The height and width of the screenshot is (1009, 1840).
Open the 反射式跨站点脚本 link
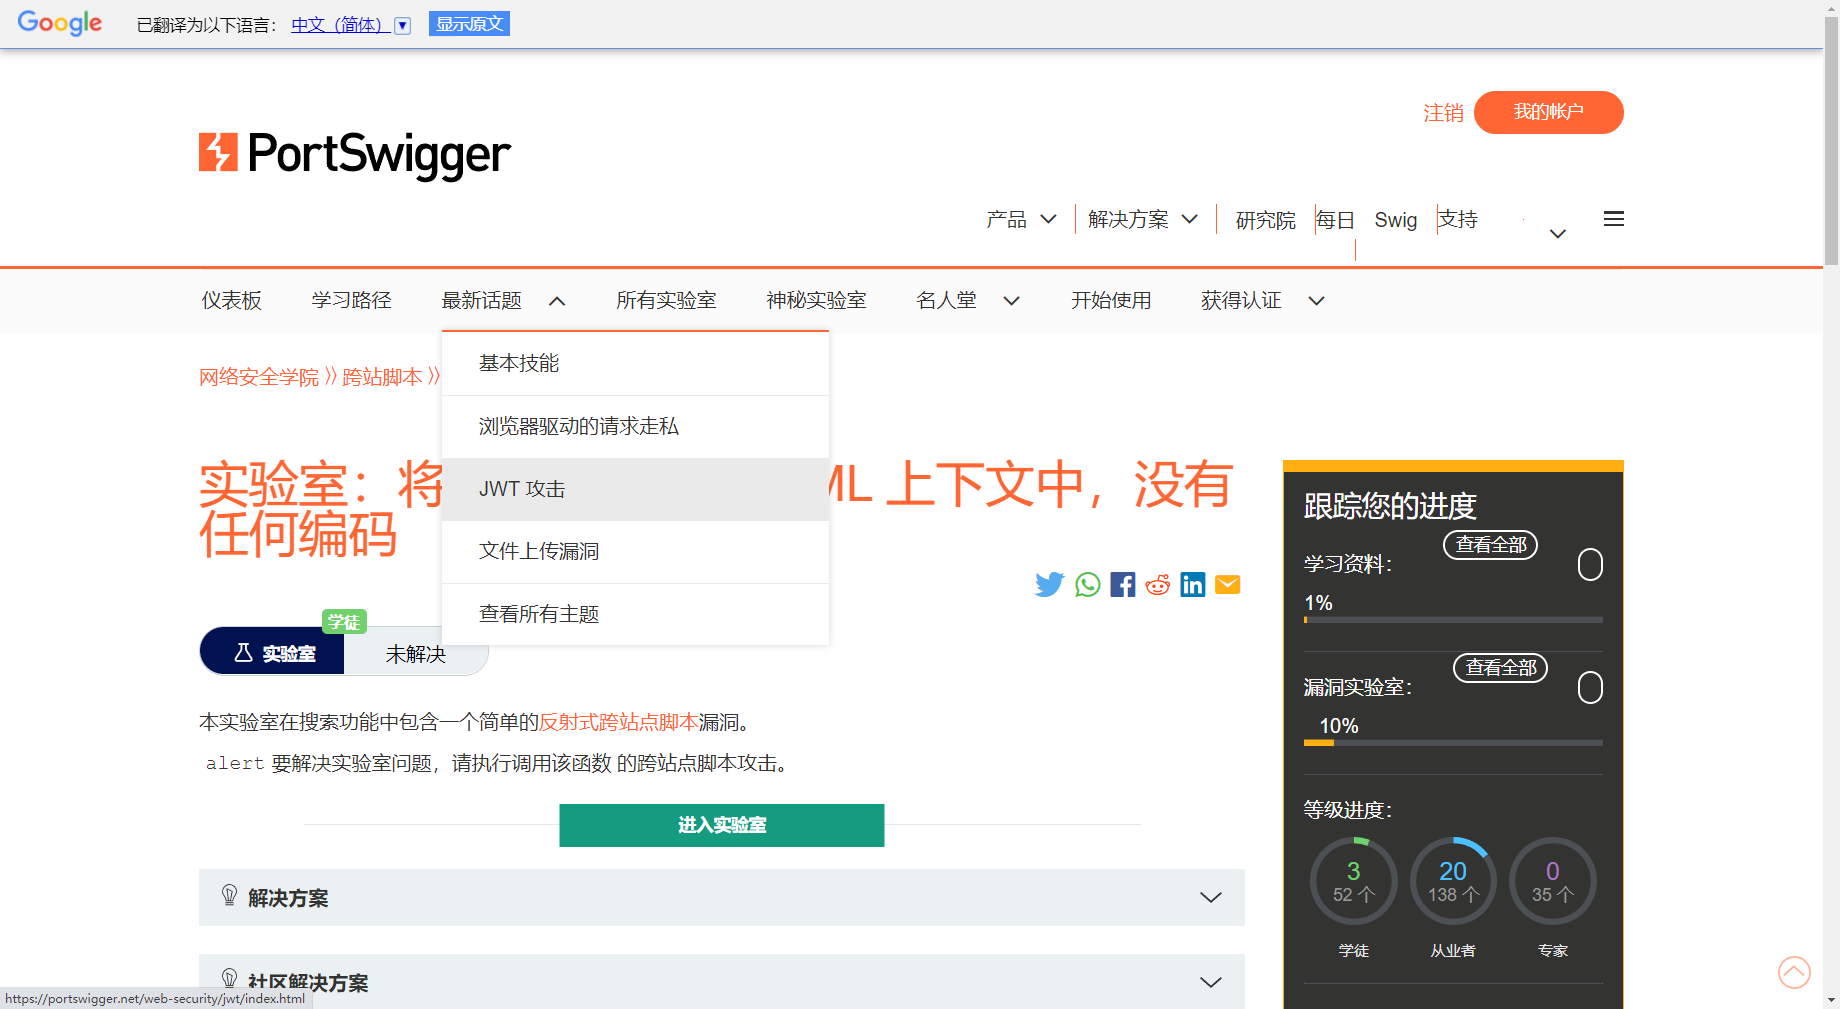(620, 721)
